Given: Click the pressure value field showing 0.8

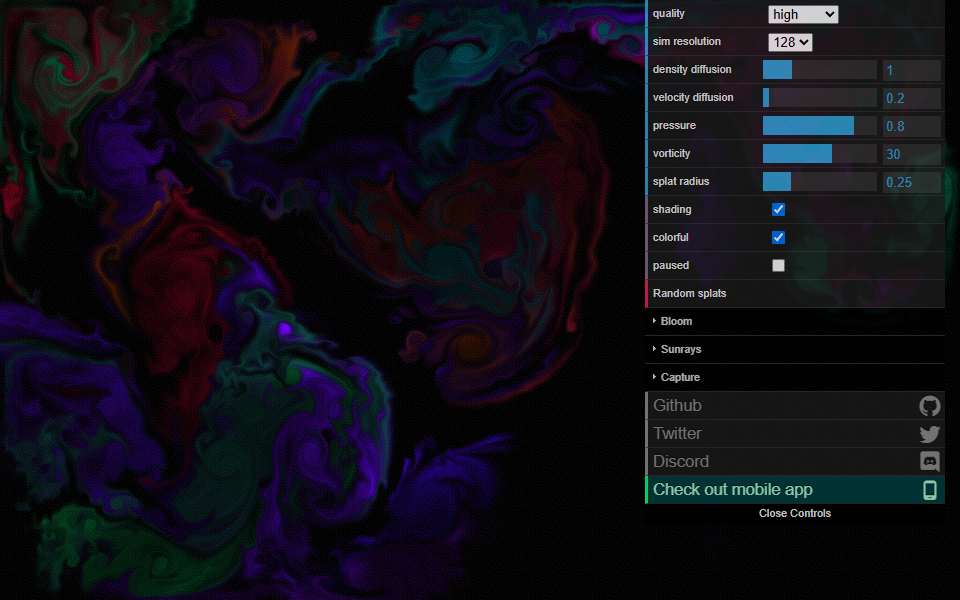Looking at the screenshot, I should [912, 127].
